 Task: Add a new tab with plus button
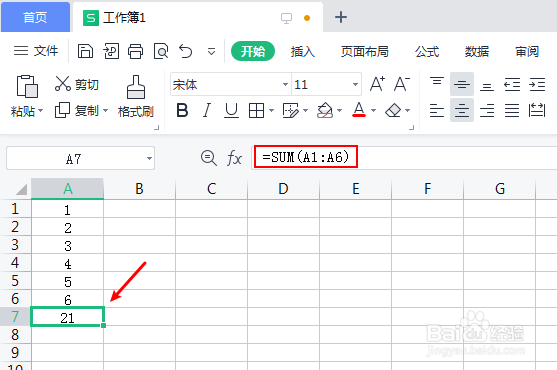point(341,17)
